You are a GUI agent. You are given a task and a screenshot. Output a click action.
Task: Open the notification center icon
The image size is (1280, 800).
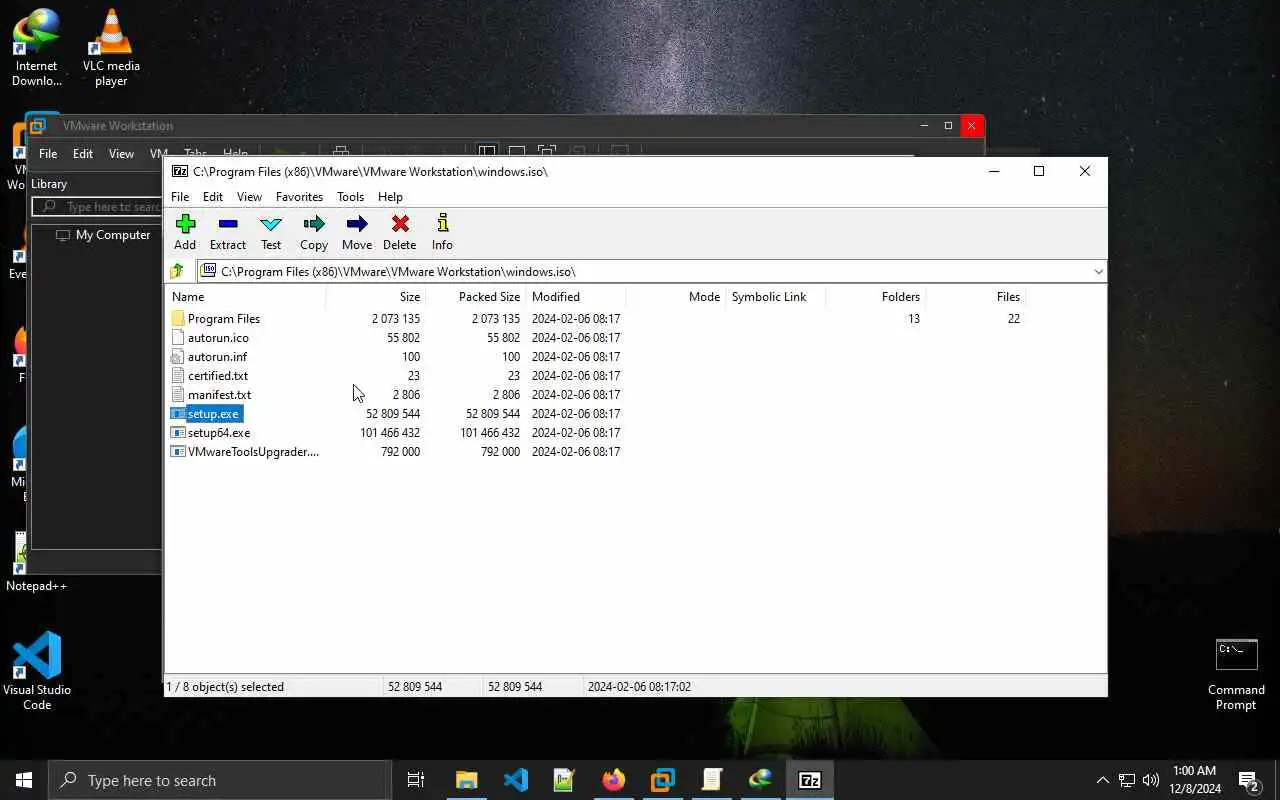(1249, 780)
